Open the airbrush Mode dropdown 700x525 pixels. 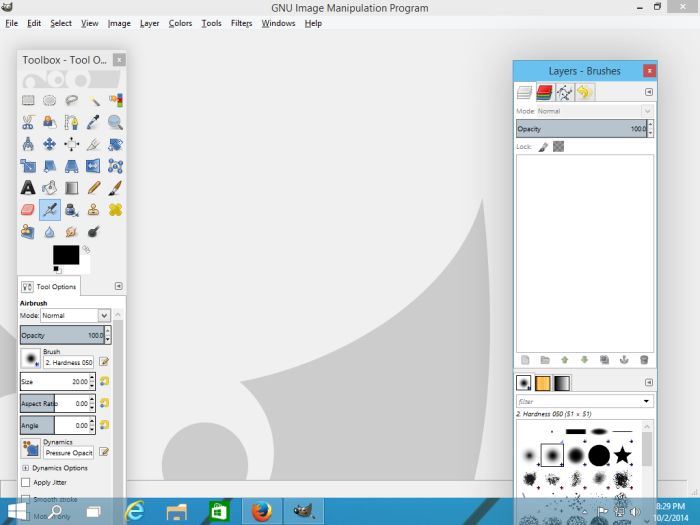(x=104, y=315)
